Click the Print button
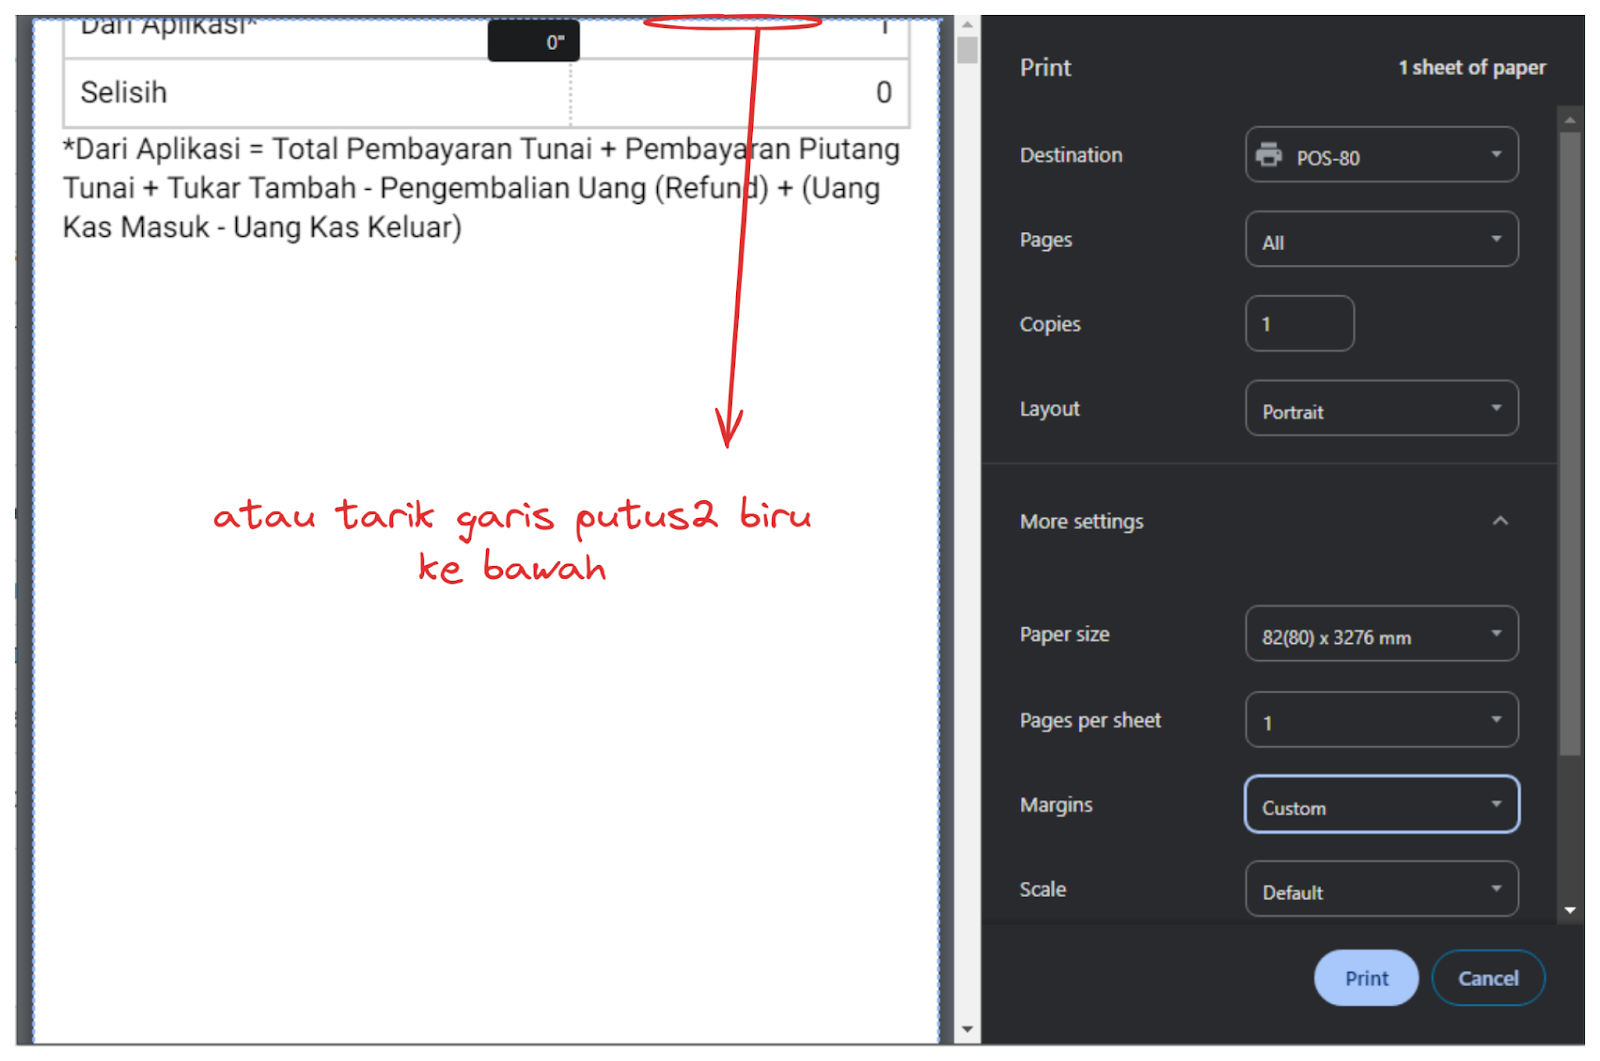1600x1061 pixels. tap(1365, 978)
